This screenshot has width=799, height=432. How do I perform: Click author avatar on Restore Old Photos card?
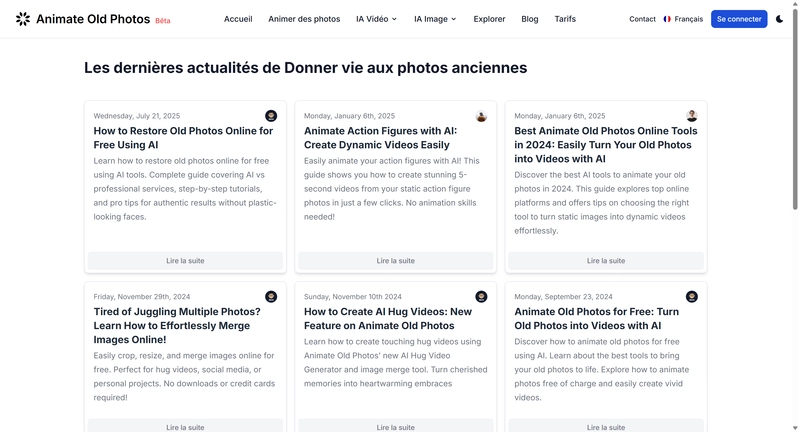(271, 116)
